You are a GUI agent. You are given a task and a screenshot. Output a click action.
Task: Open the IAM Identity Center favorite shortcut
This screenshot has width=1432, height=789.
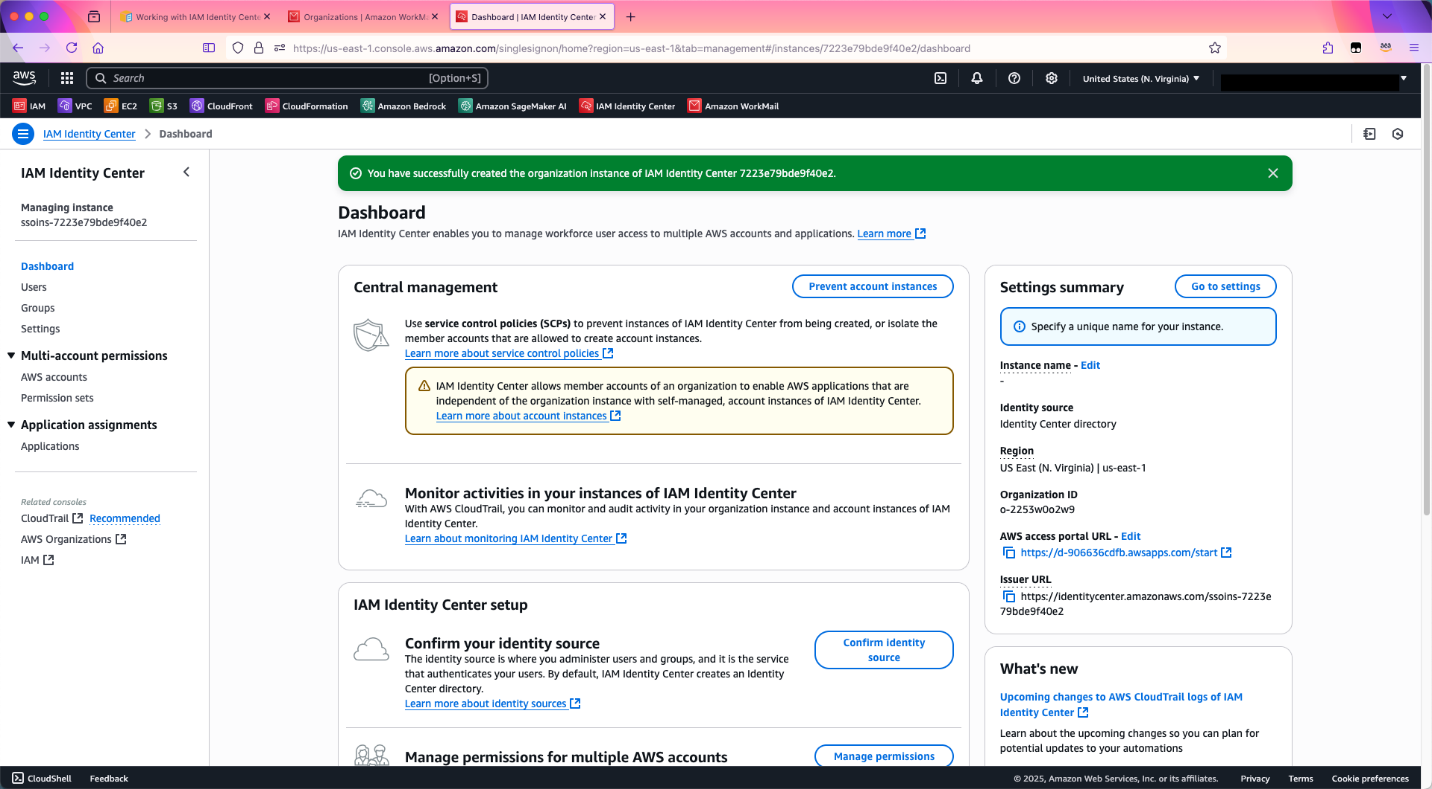(x=627, y=106)
